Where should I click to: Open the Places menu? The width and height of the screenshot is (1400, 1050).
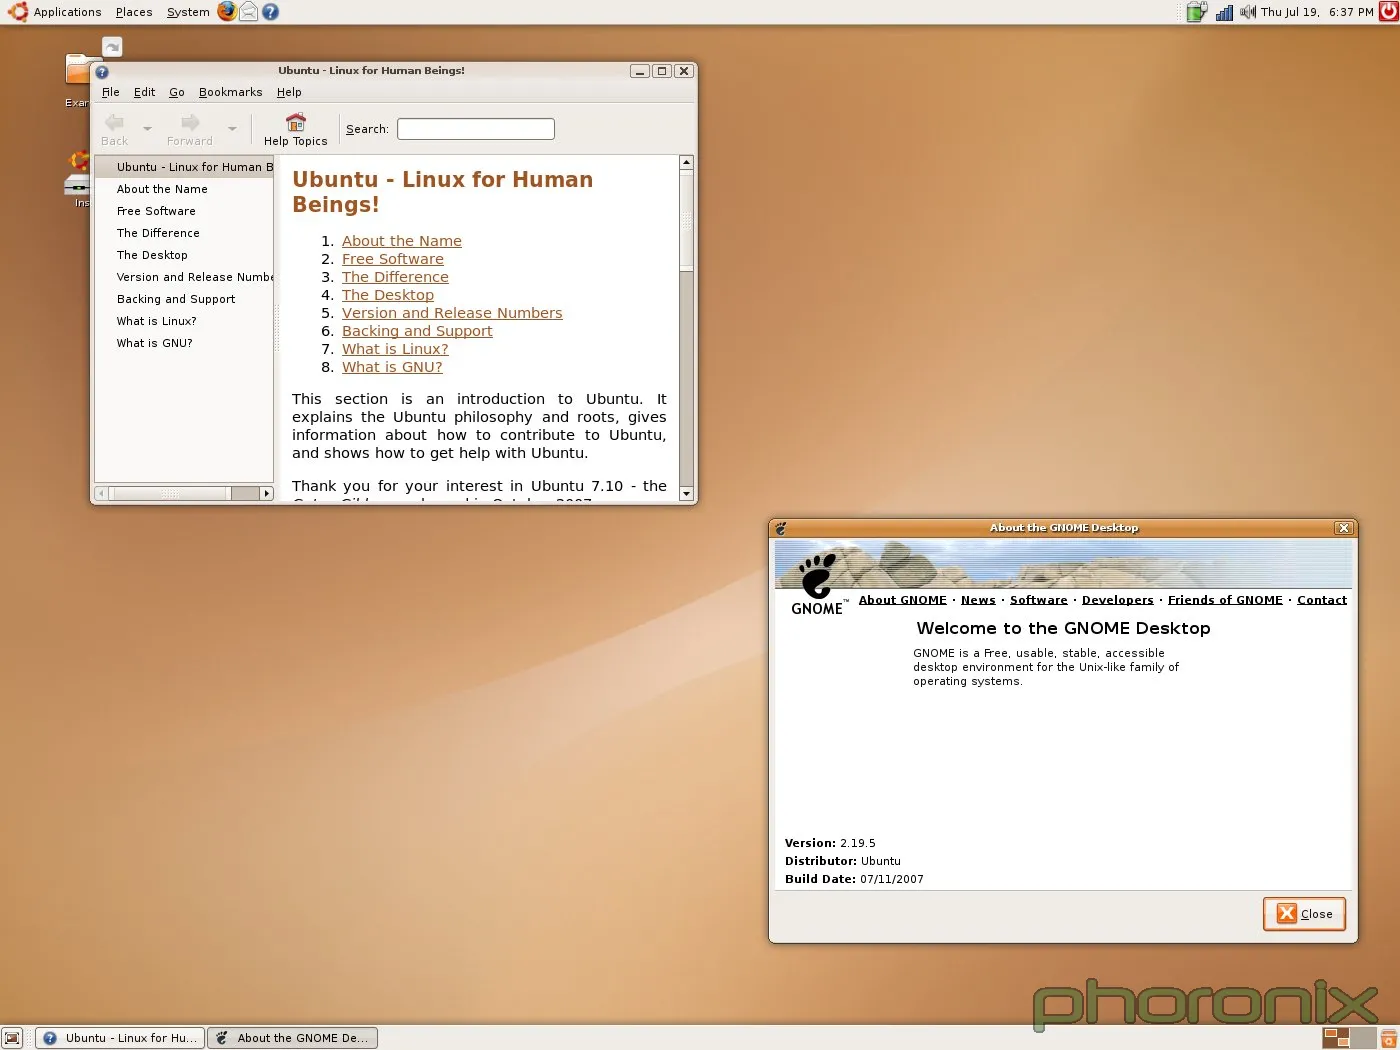134,12
